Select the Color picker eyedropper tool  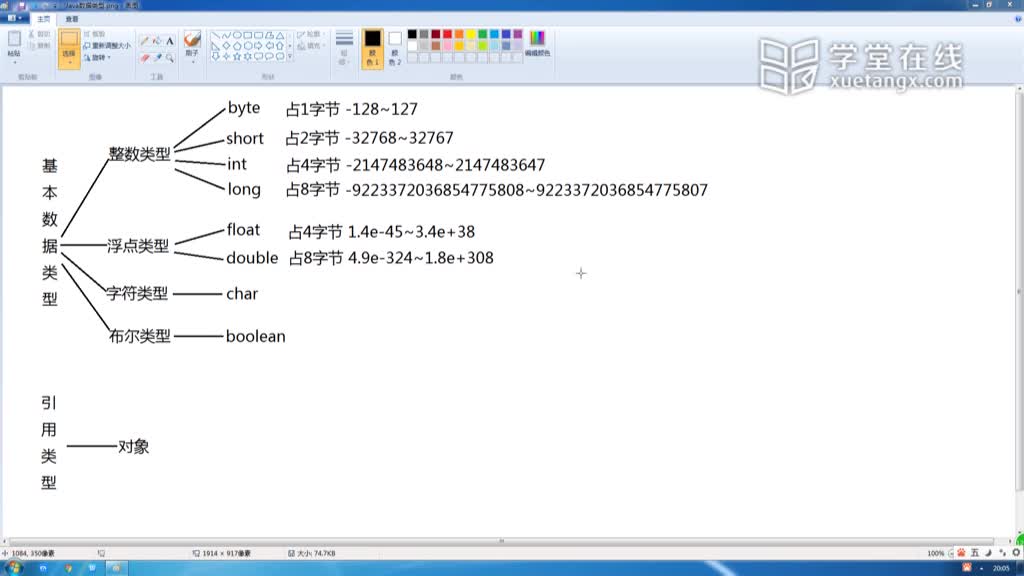157,58
